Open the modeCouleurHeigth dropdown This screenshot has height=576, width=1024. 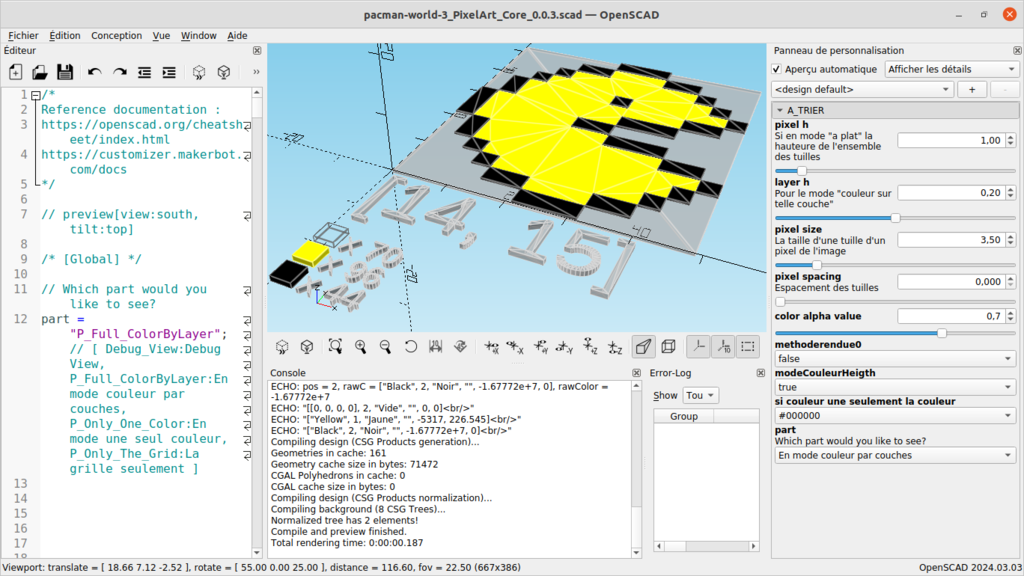[x=895, y=387]
